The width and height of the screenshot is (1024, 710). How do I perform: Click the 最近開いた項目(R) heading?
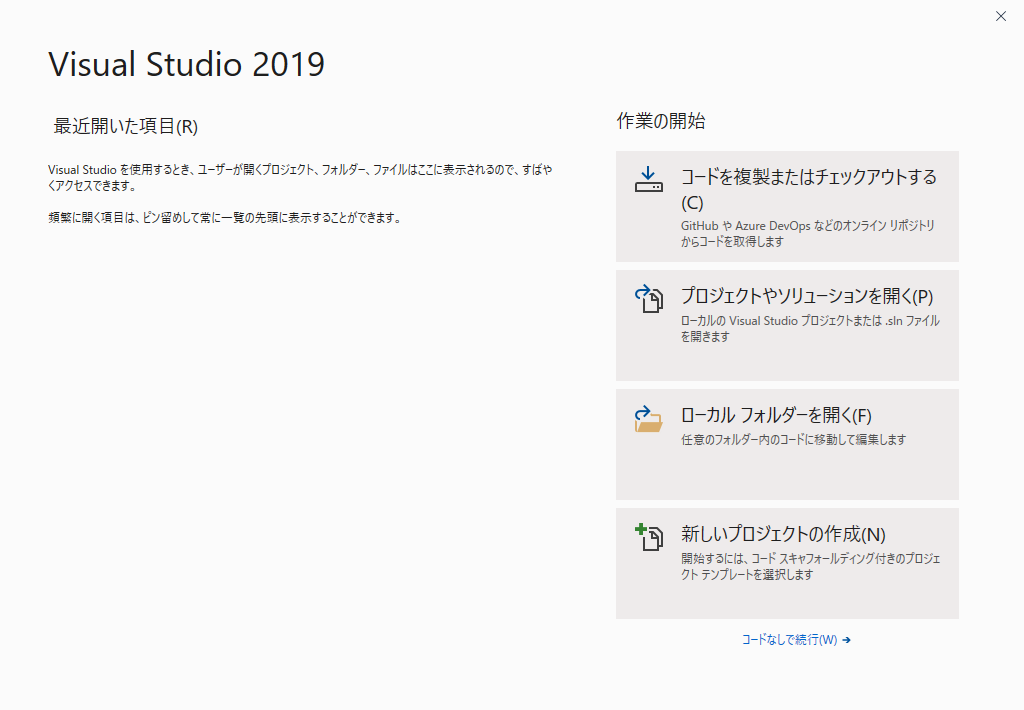[125, 126]
